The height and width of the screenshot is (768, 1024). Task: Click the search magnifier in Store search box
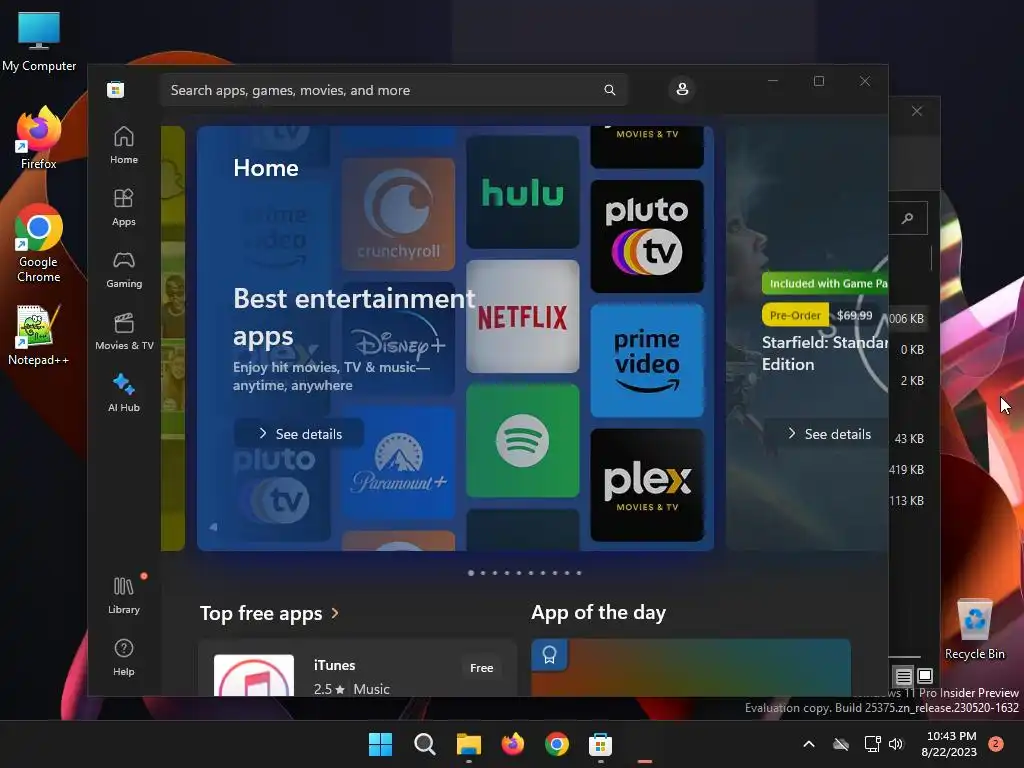pyautogui.click(x=609, y=90)
